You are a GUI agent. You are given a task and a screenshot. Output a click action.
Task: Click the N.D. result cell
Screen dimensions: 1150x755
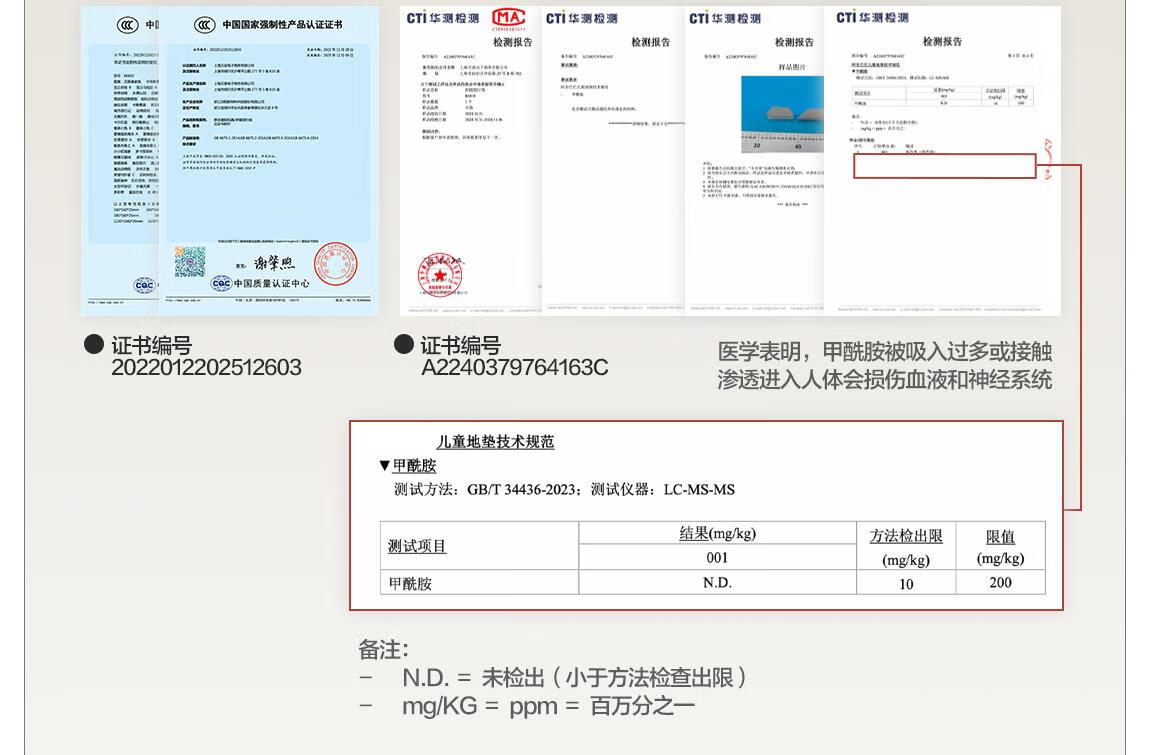pyautogui.click(x=717, y=583)
